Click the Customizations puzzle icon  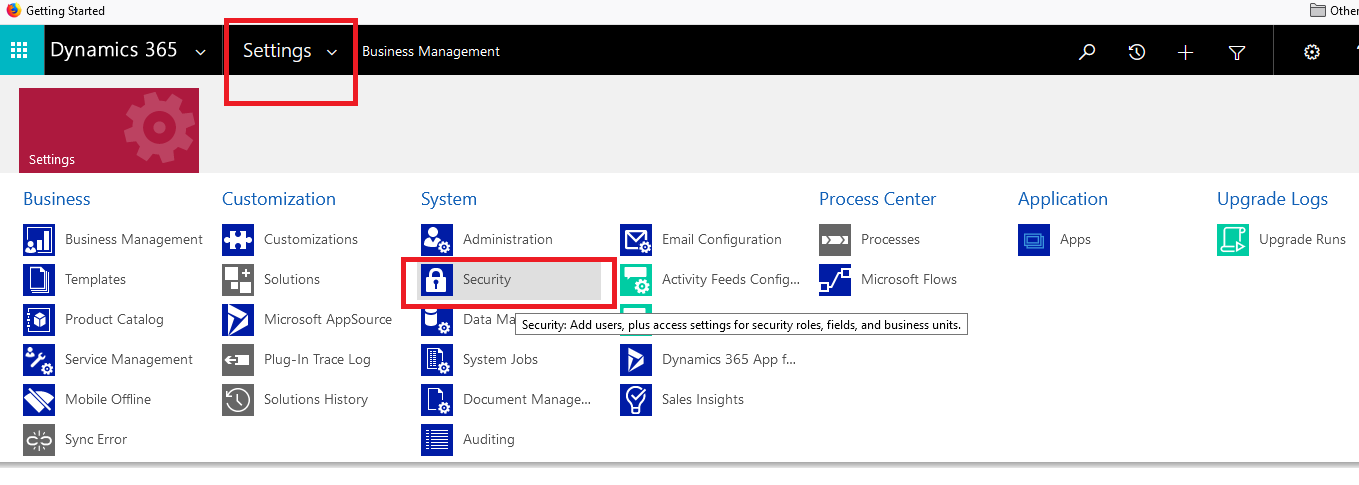tap(238, 240)
